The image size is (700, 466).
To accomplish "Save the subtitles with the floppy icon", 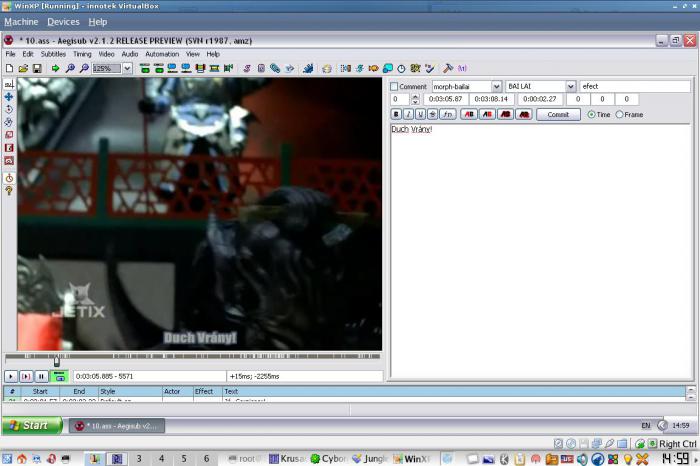I will coord(37,68).
